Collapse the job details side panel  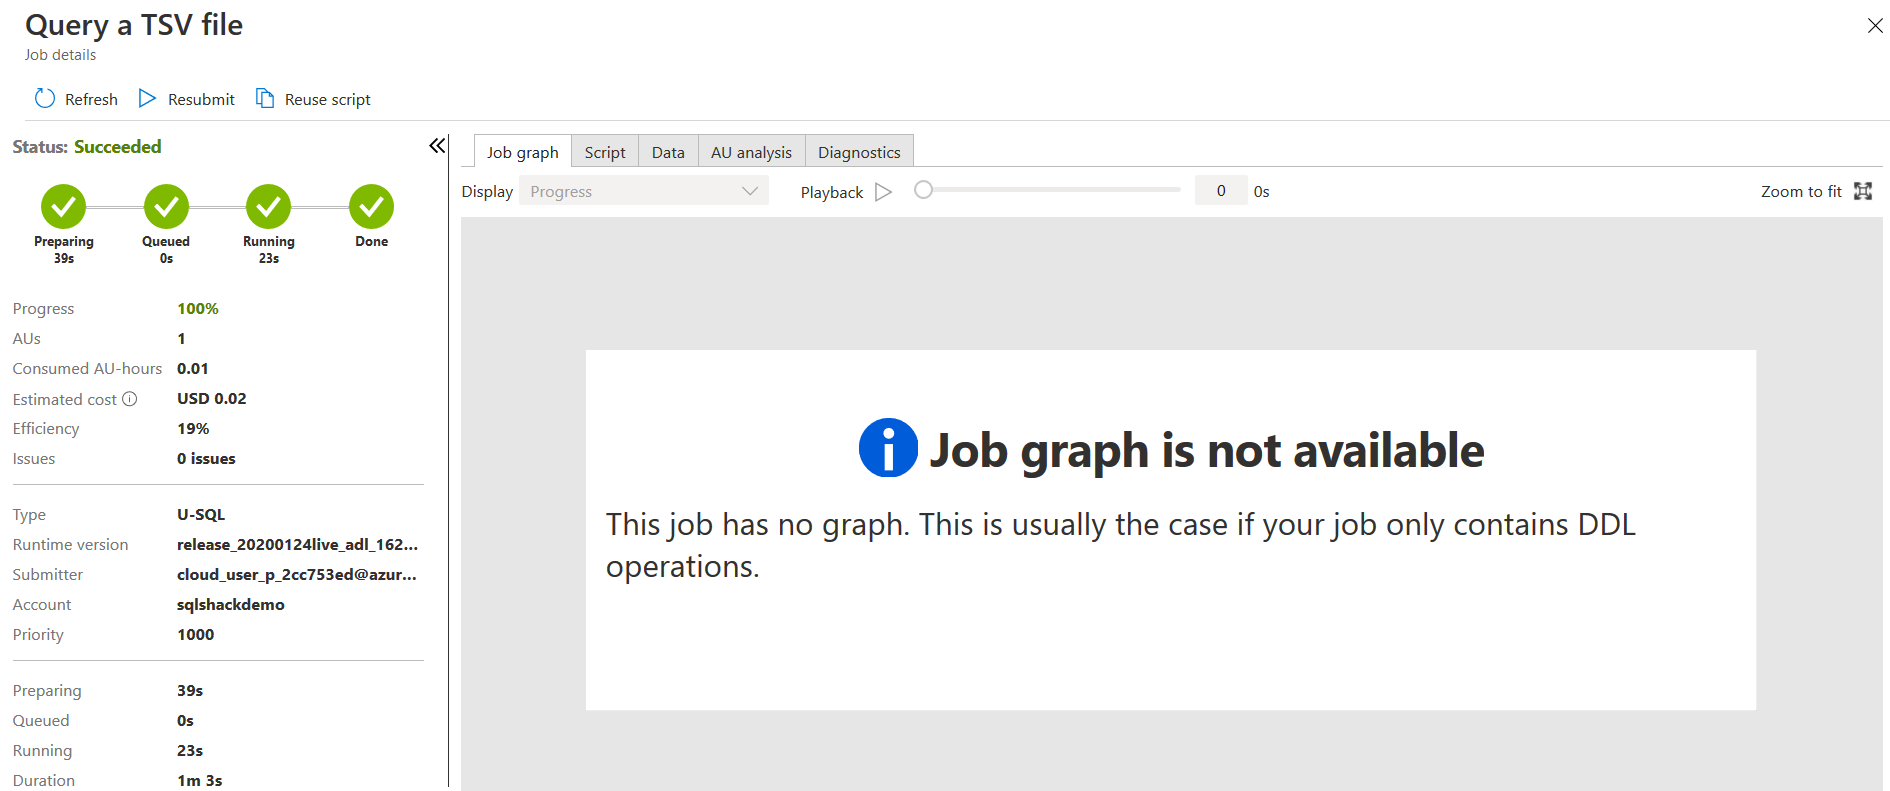(x=437, y=146)
